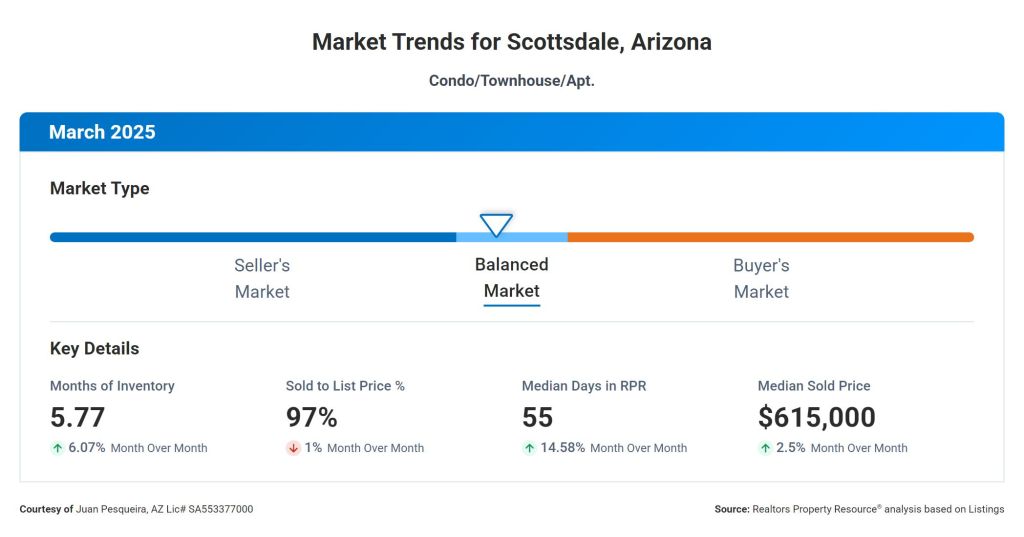
Task: Click the 97% sold to list value
Action: (311, 417)
